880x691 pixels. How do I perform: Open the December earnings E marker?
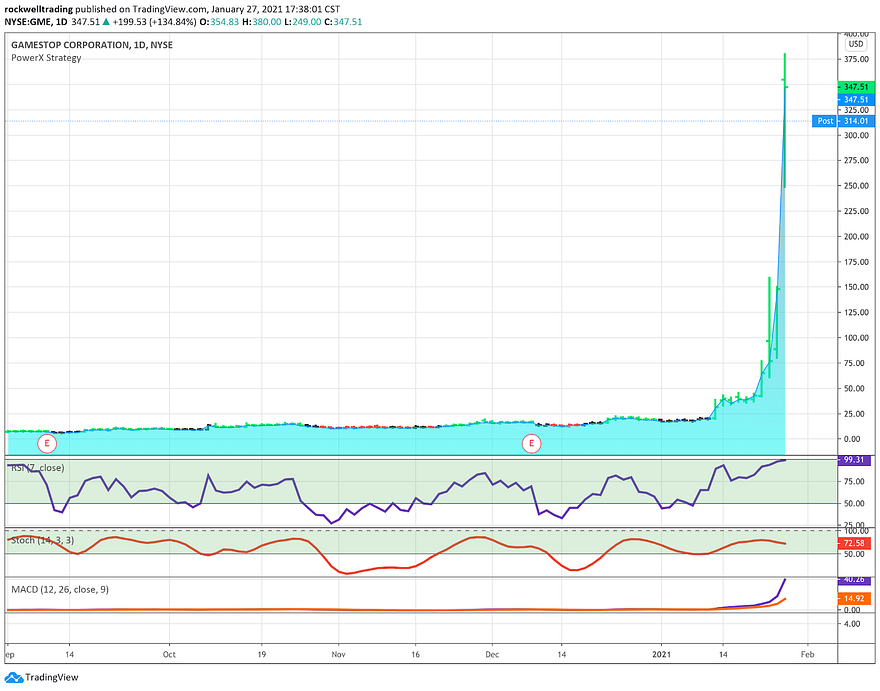point(531,444)
